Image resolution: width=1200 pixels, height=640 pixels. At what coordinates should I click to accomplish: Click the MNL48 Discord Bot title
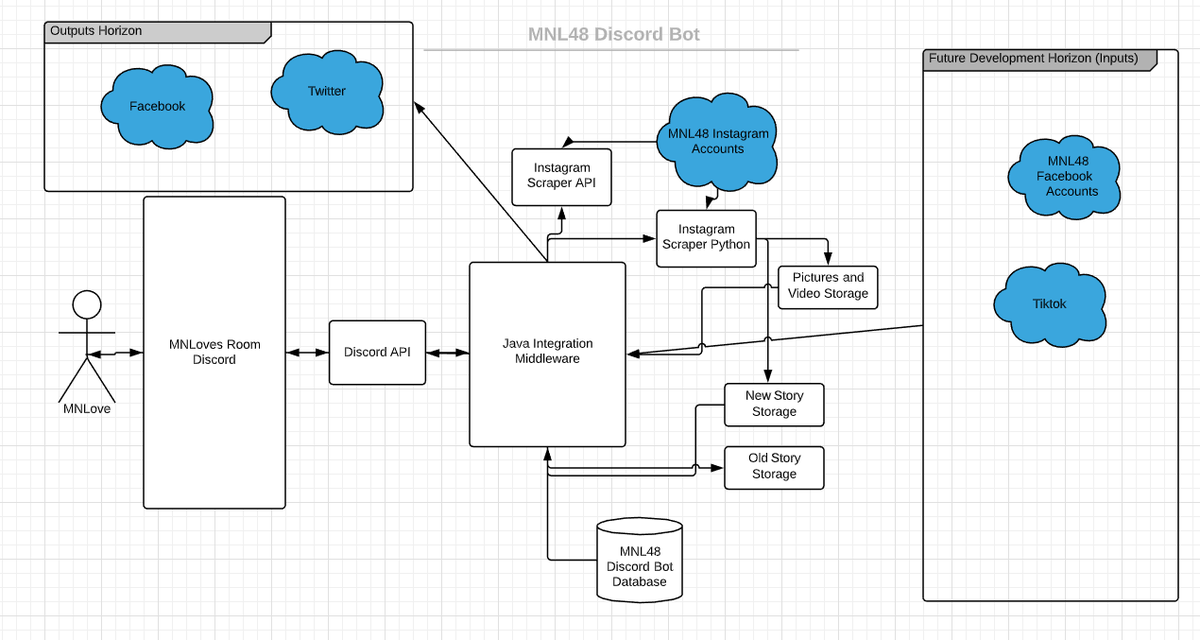coord(614,34)
